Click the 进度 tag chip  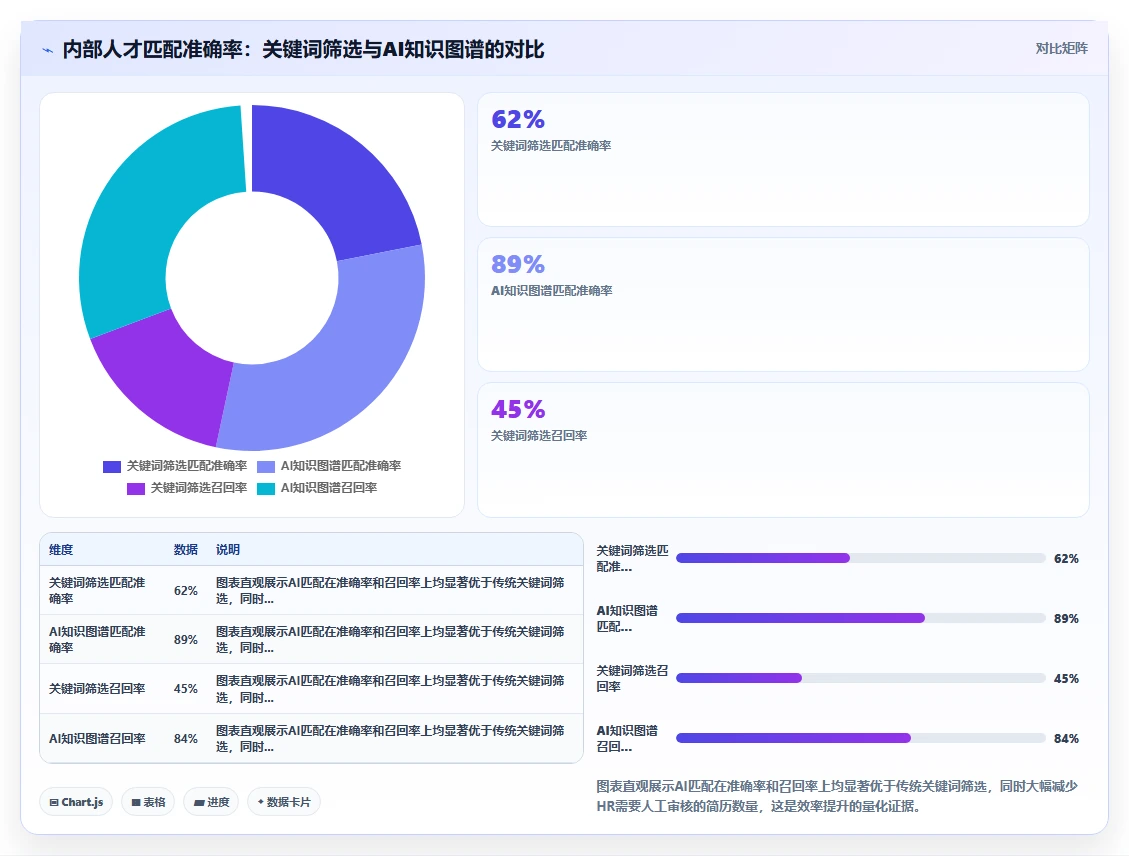click(x=212, y=802)
